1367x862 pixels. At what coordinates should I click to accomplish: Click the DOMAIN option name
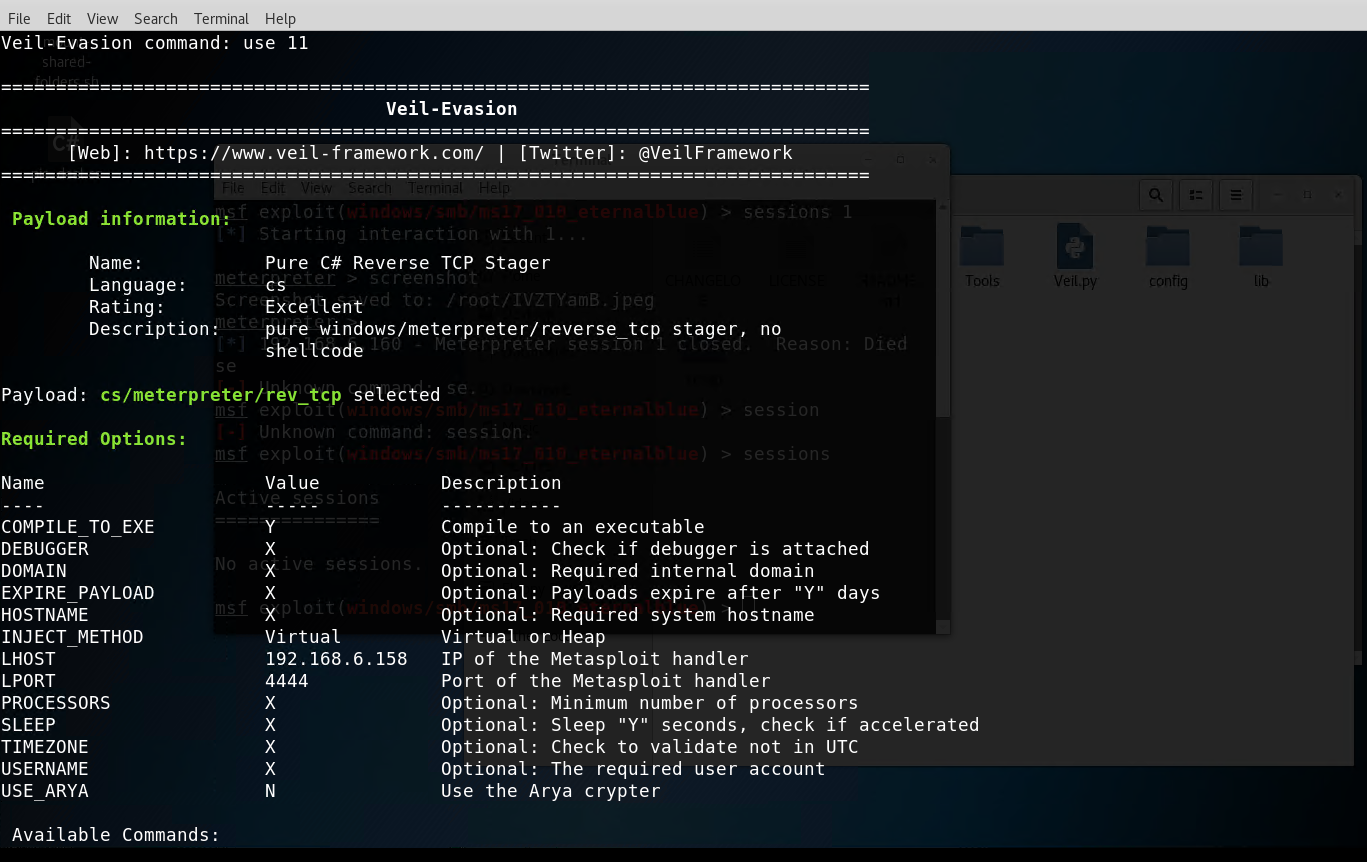coord(33,571)
